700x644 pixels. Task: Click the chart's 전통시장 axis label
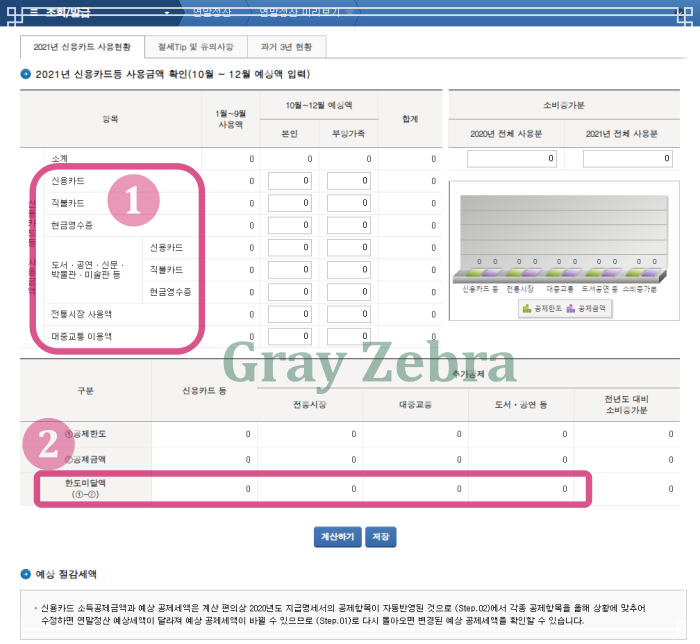coord(520,289)
